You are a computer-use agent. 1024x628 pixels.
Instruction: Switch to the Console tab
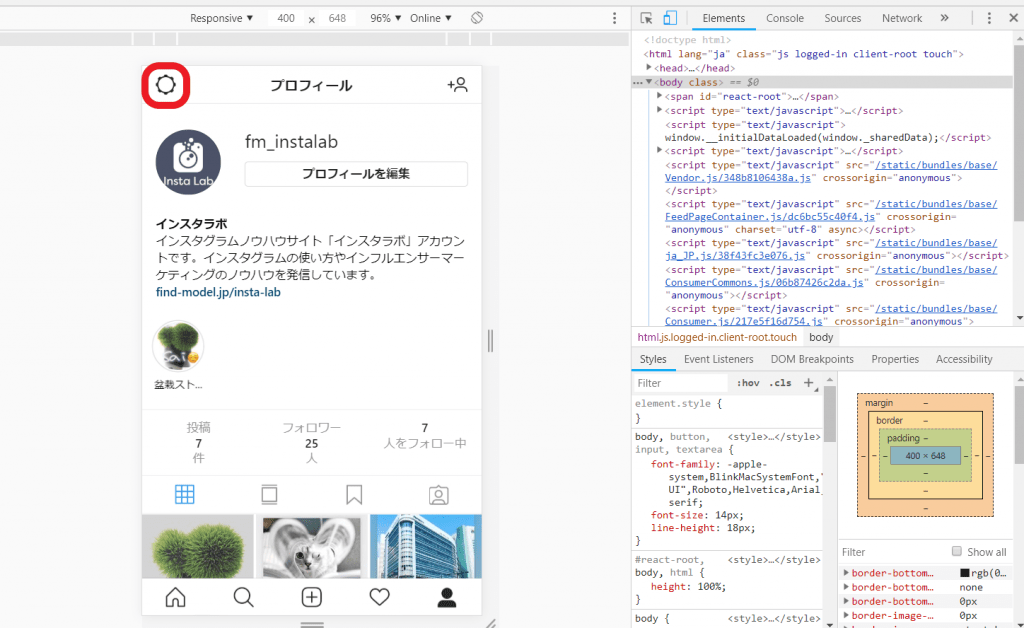(784, 18)
